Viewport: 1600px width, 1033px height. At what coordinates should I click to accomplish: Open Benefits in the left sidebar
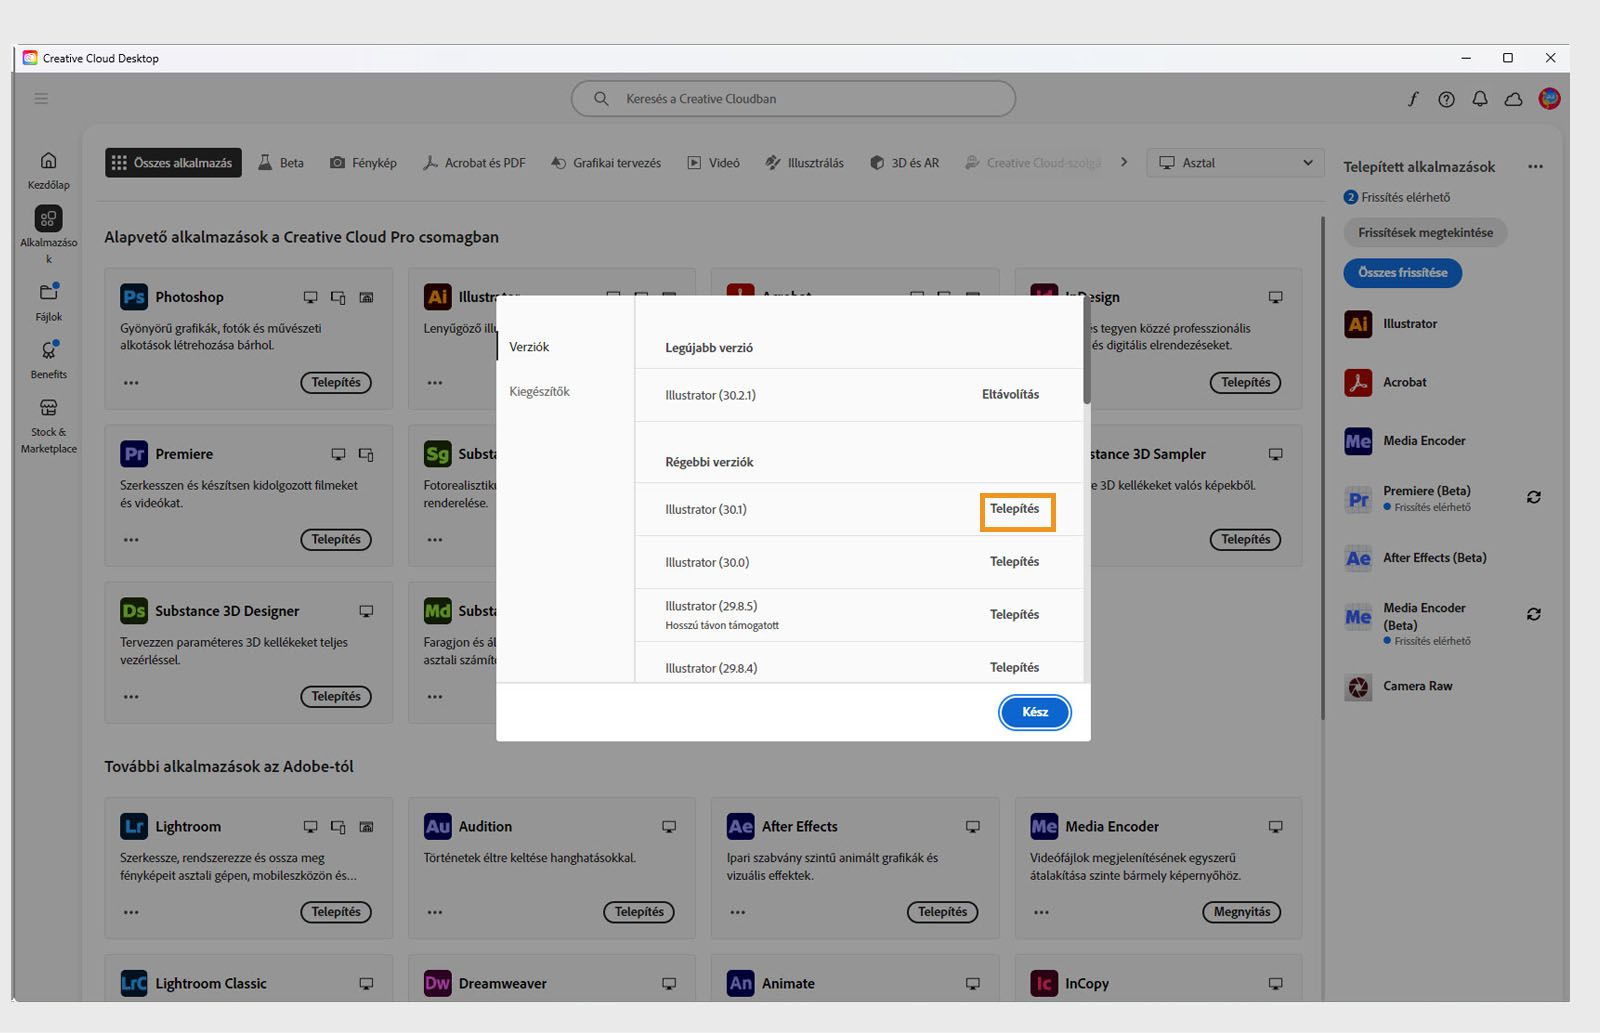pos(47,358)
